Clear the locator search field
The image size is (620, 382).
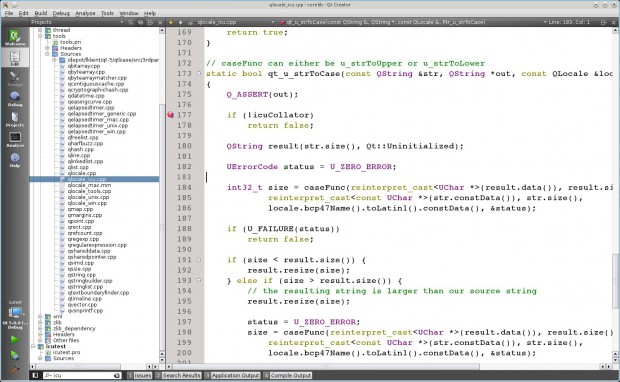[117, 375]
